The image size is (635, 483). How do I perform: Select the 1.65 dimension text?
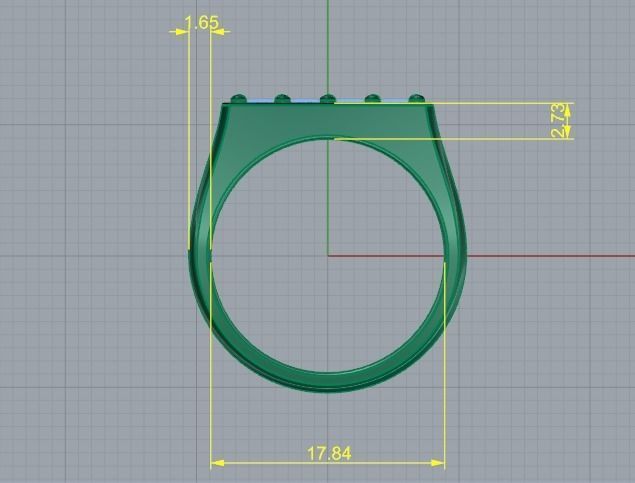(x=201, y=23)
